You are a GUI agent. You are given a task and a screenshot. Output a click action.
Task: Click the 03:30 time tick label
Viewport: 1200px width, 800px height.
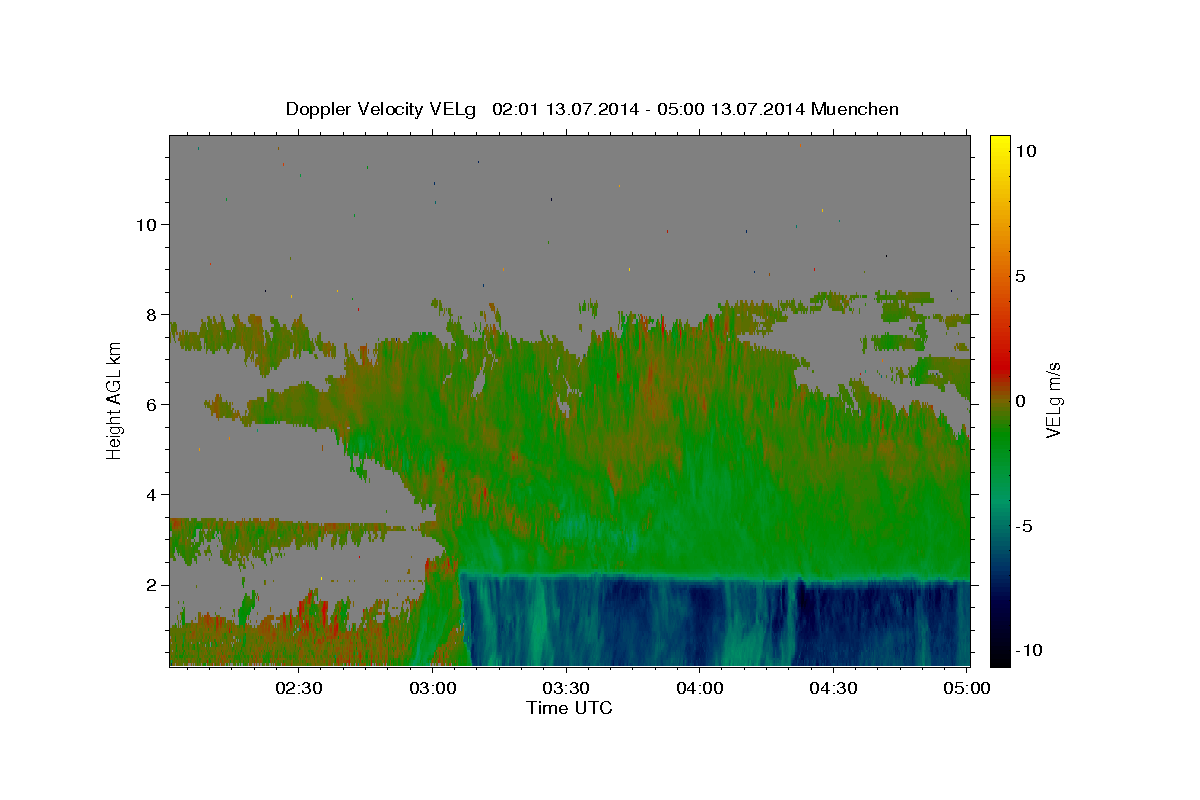click(x=566, y=688)
